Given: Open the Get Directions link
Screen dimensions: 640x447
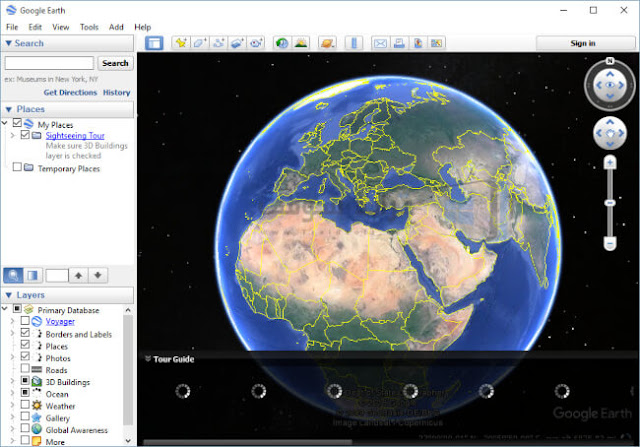Looking at the screenshot, I should (70, 92).
